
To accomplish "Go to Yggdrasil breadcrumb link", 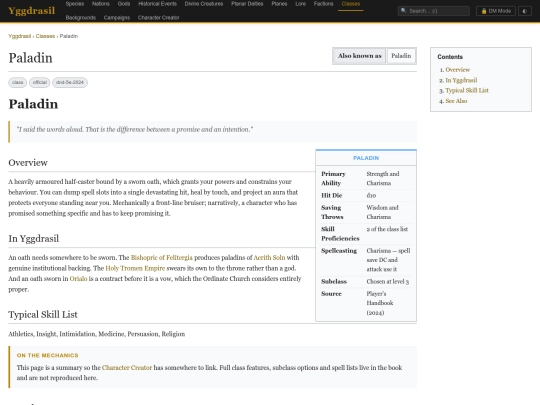I will click(x=20, y=36).
